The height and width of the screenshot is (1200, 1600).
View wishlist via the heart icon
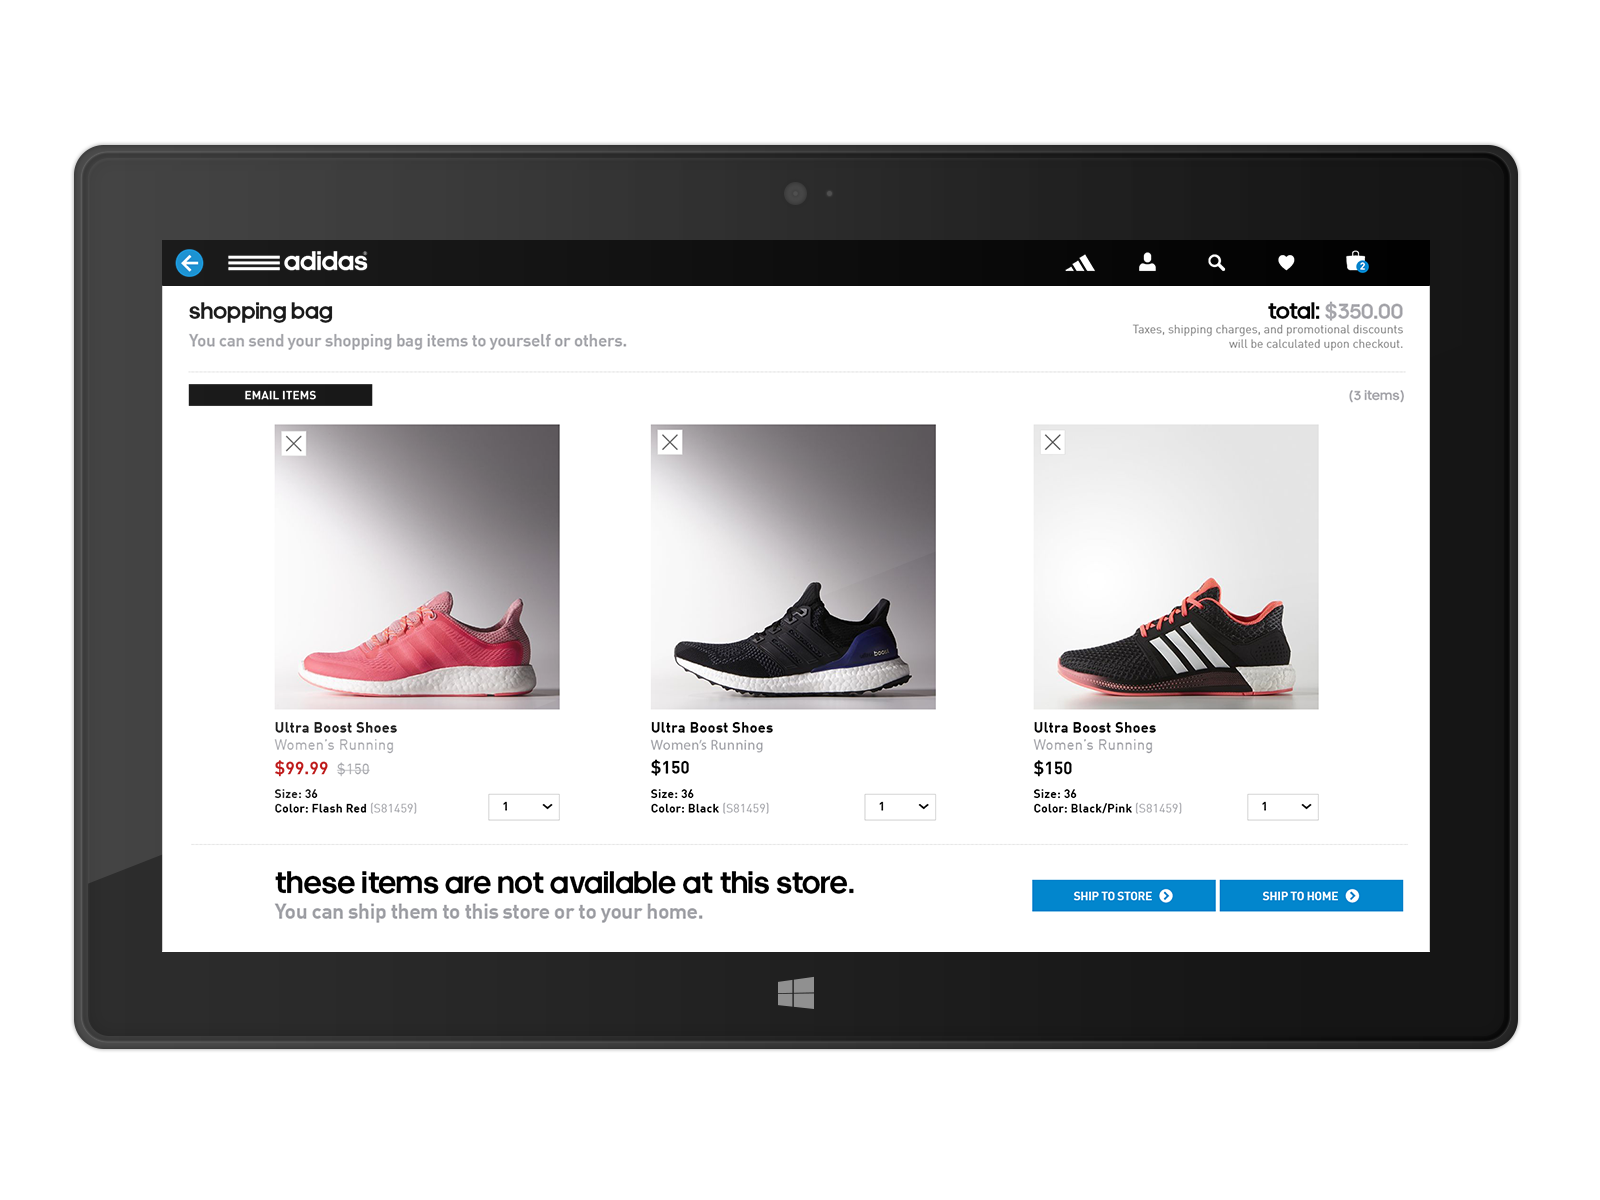pos(1286,262)
